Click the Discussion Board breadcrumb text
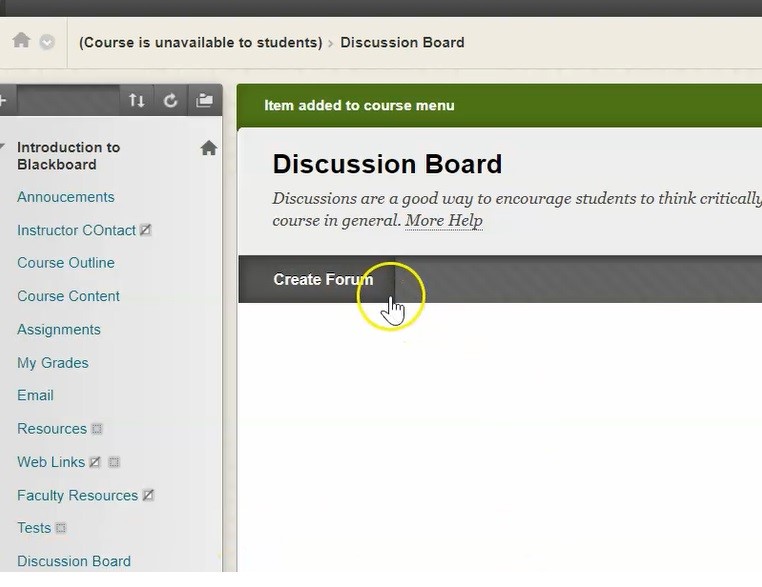The height and width of the screenshot is (587, 762). pyautogui.click(x=402, y=42)
